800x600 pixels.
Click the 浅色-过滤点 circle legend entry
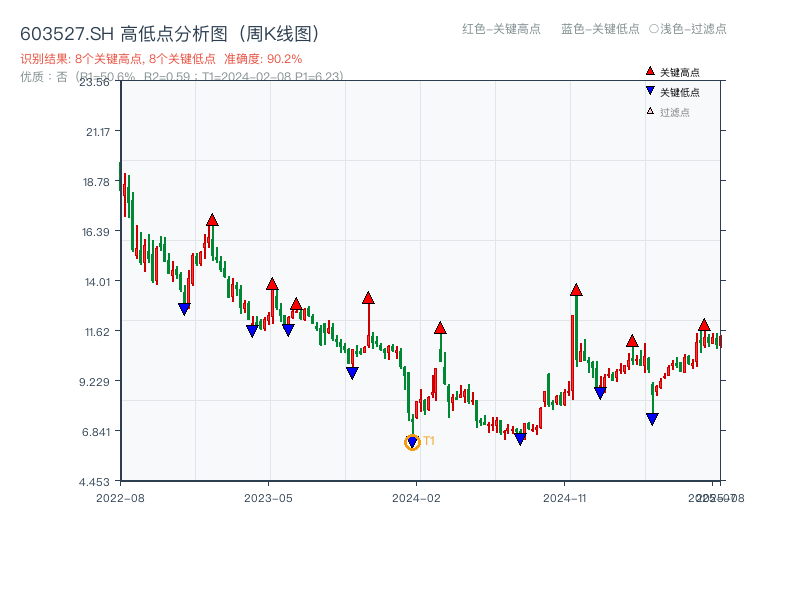688,29
